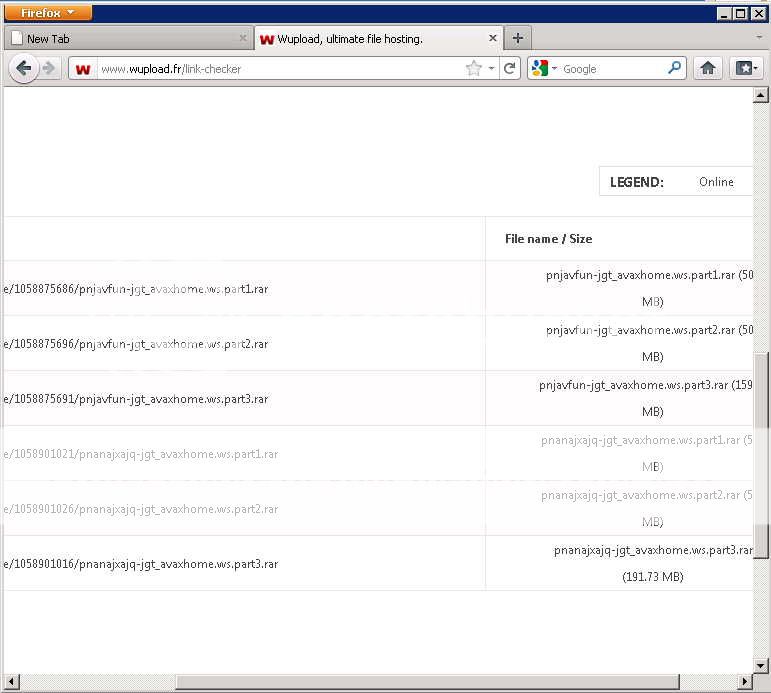771x693 pixels.
Task: Close the Wupload tab
Action: 493,38
